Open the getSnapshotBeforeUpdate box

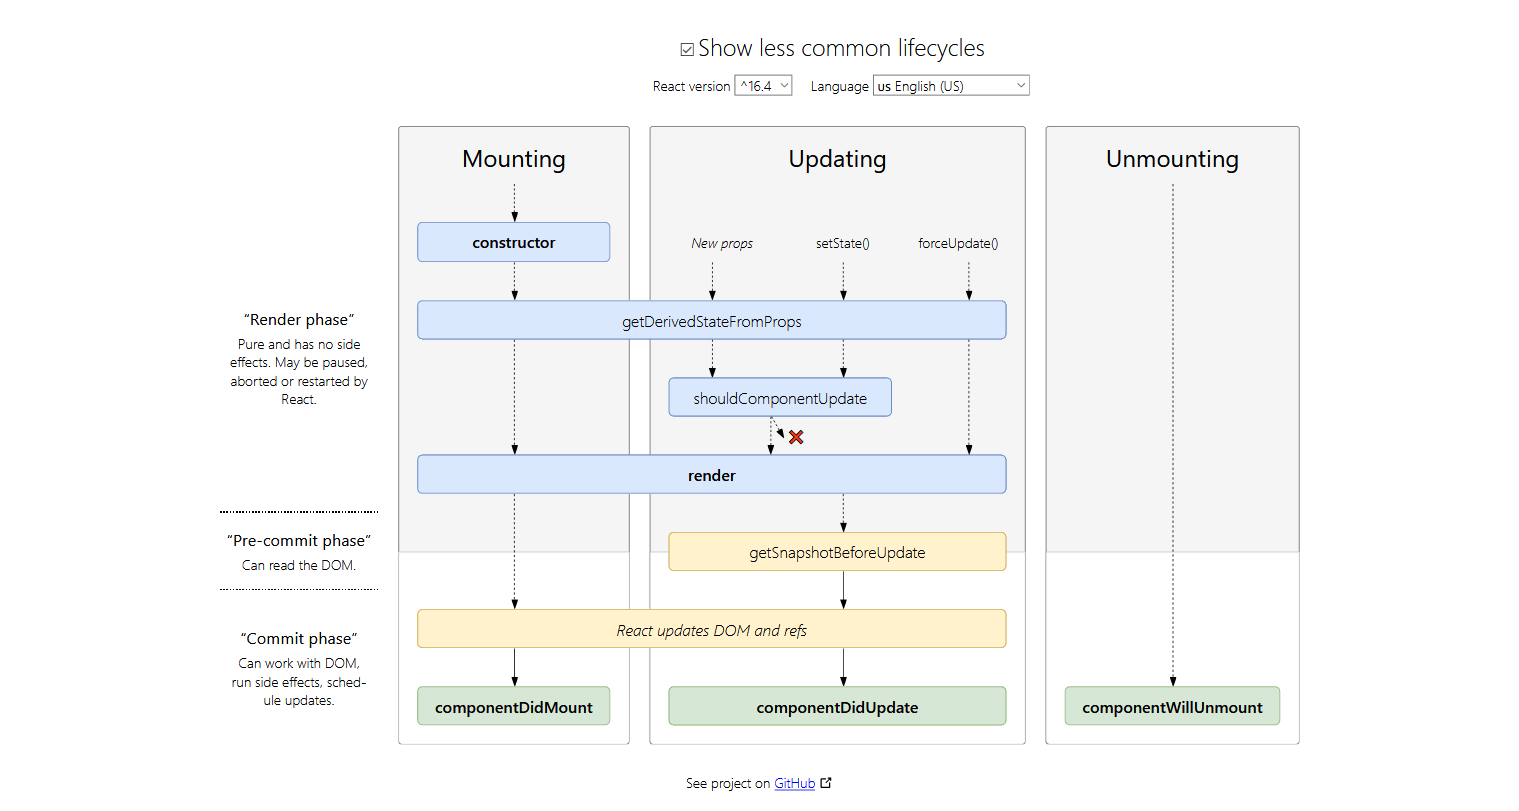[837, 551]
